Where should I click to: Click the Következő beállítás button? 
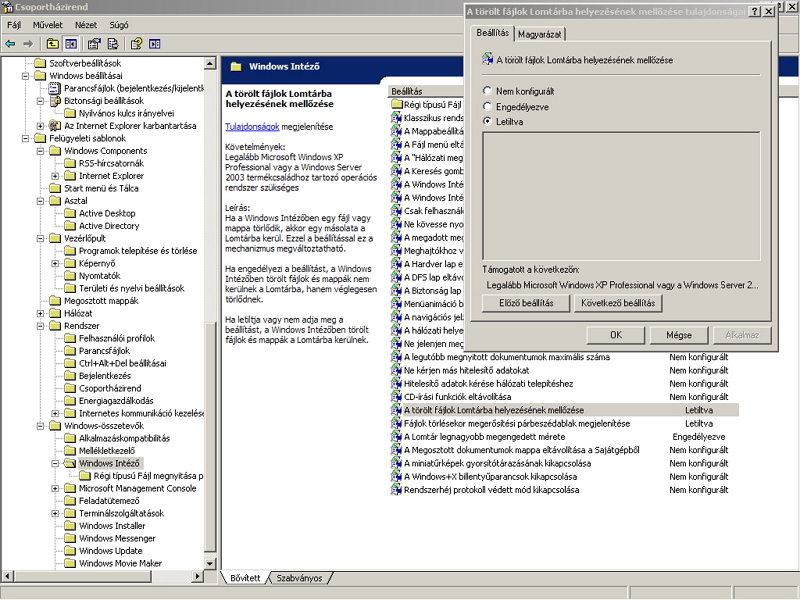(x=618, y=303)
